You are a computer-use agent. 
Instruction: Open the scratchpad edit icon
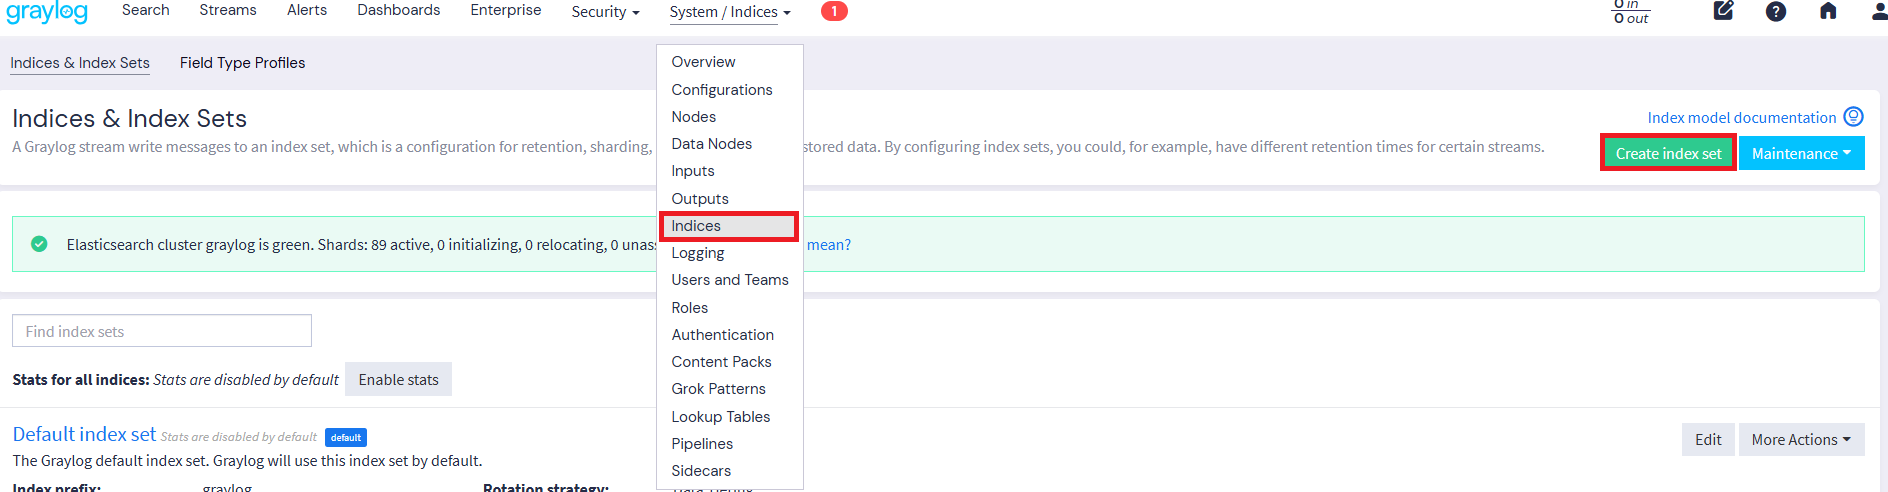pyautogui.click(x=1723, y=11)
